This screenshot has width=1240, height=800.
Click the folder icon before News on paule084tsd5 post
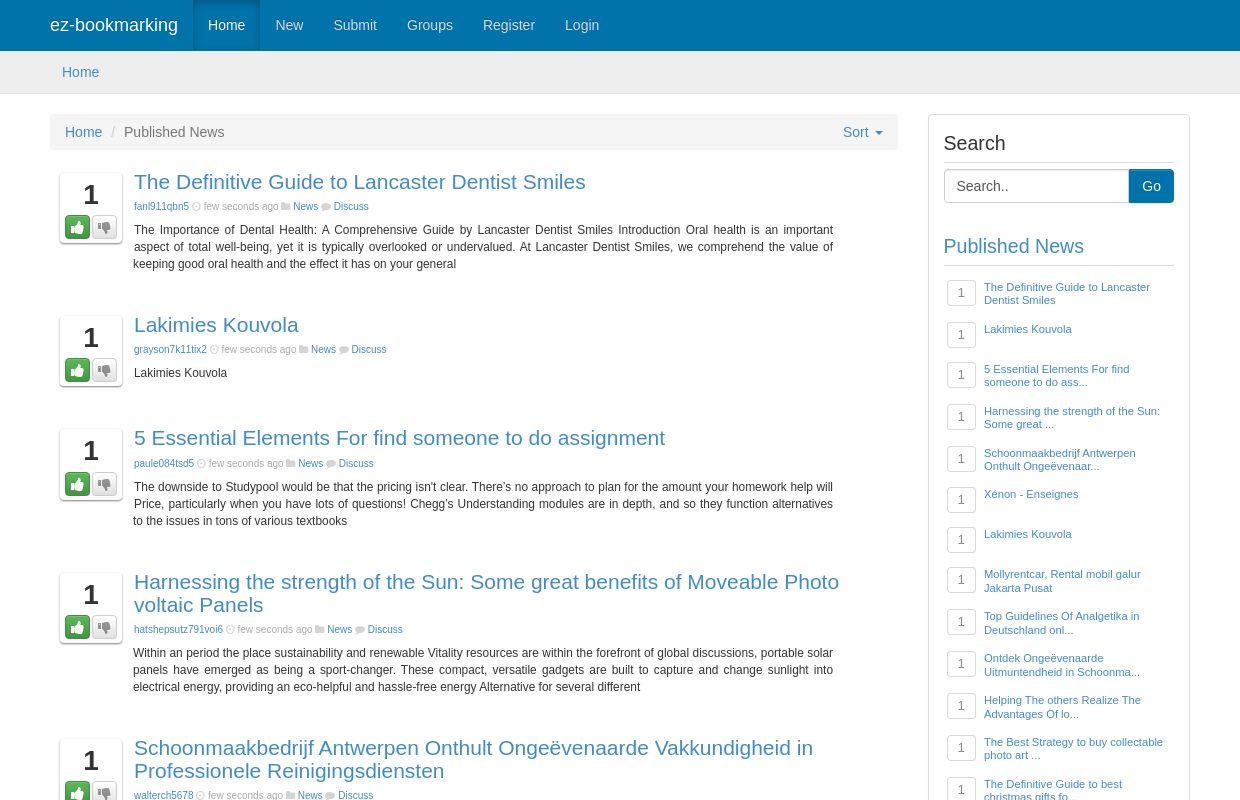pos(292,463)
